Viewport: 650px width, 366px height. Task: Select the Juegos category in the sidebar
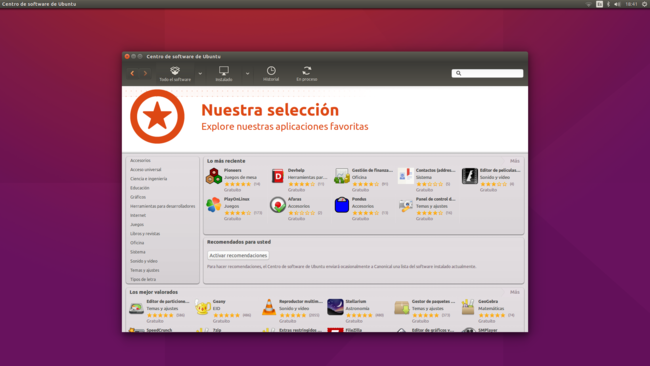coord(137,224)
